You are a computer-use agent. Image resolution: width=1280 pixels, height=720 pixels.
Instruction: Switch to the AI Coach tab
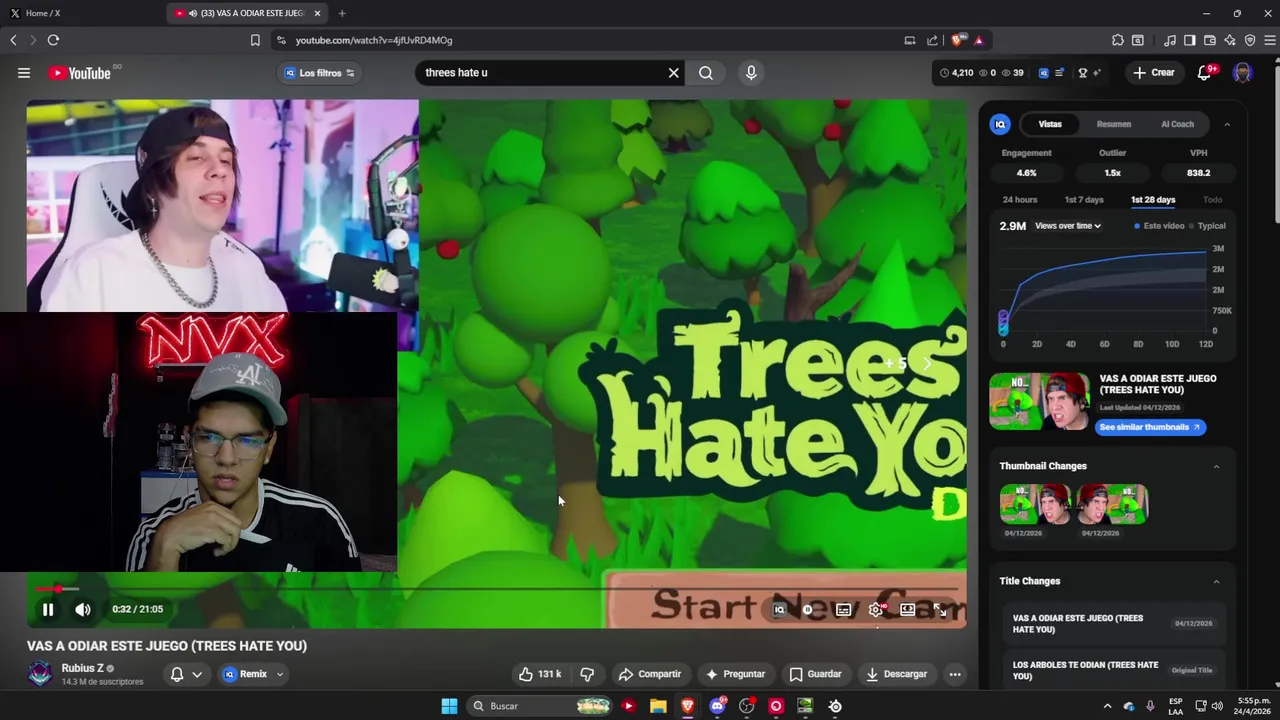point(1177,124)
